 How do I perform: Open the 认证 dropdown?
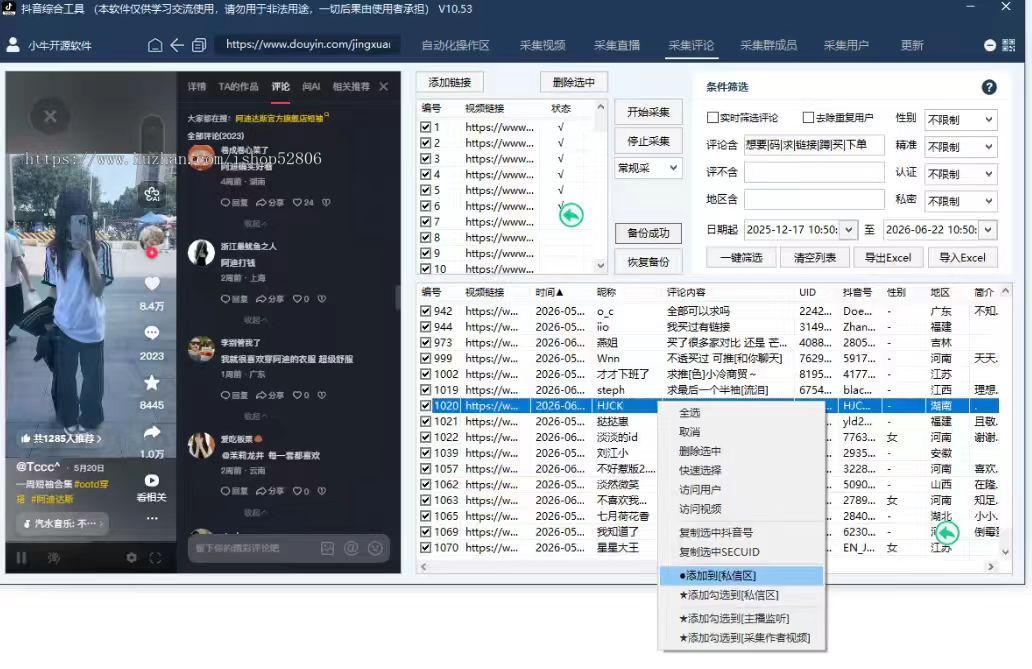(x=961, y=174)
